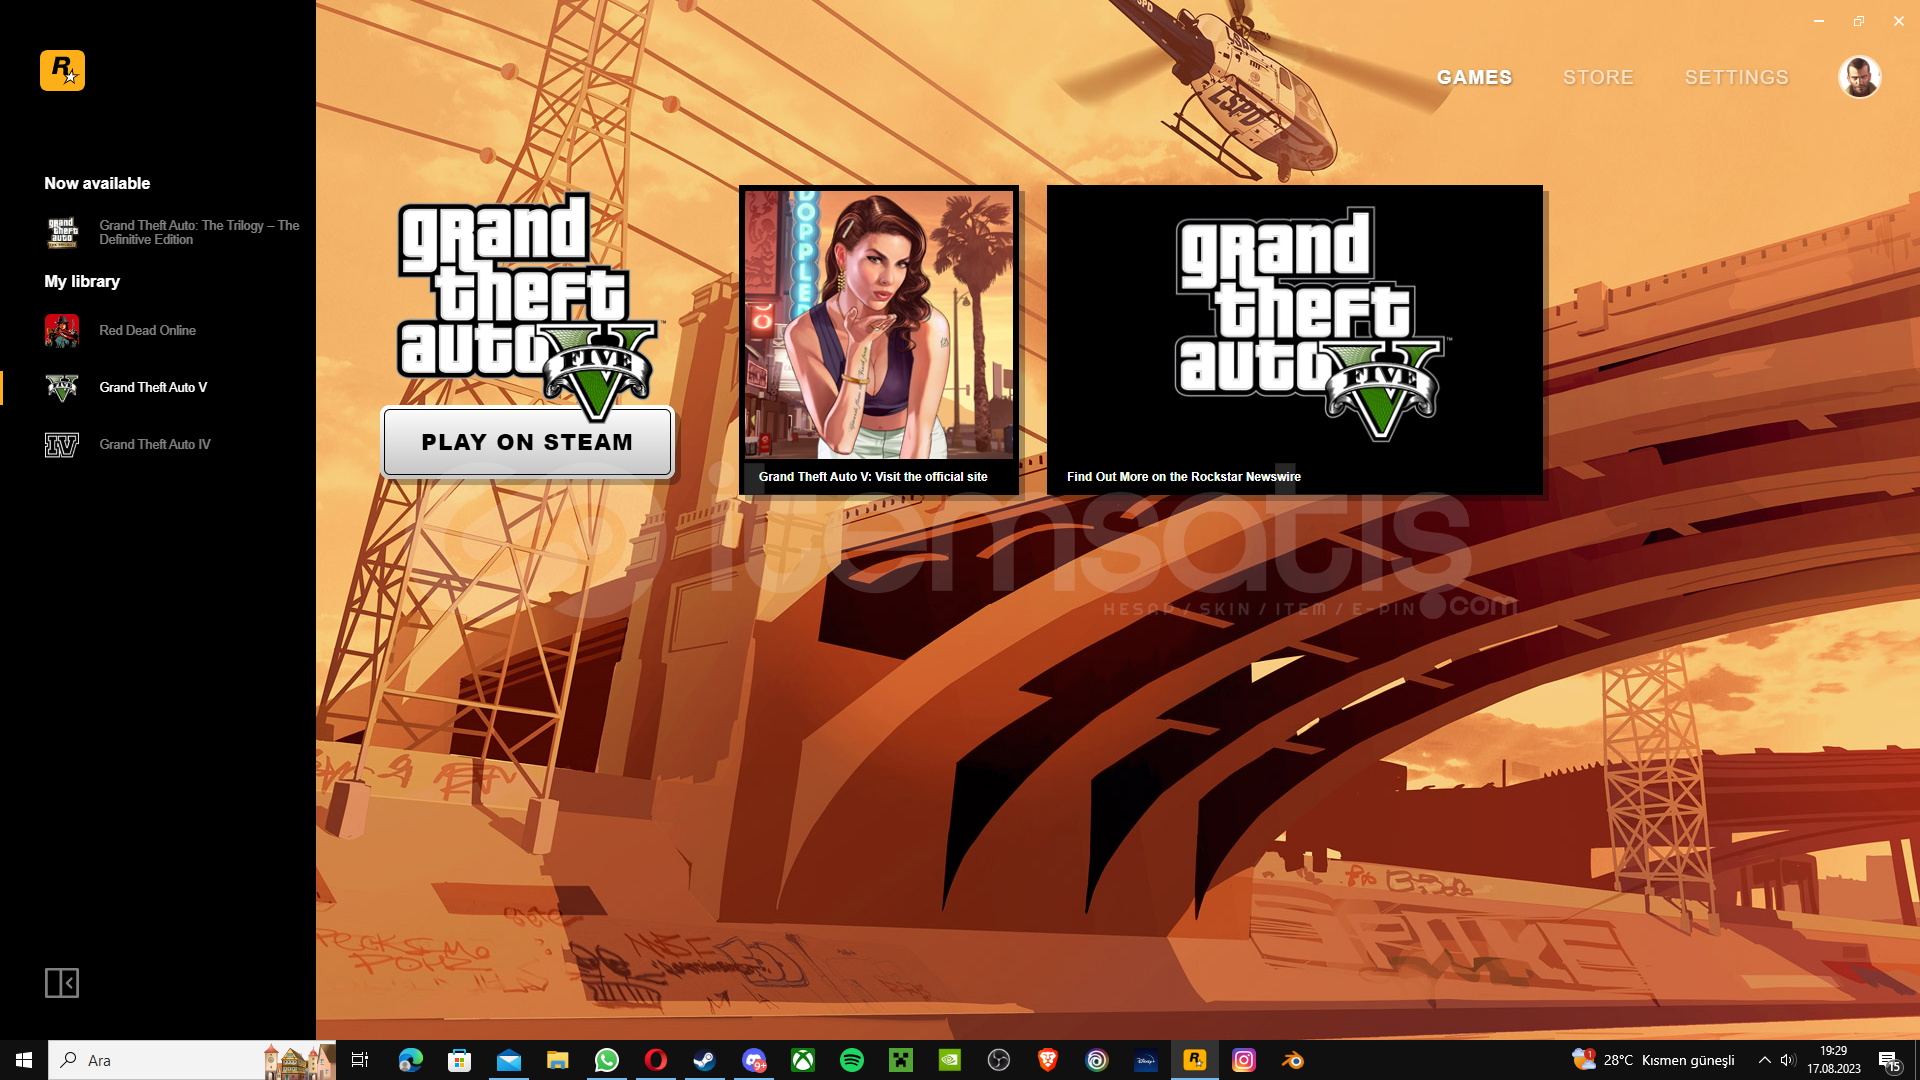
Task: Open the user profile avatar
Action: point(1860,77)
